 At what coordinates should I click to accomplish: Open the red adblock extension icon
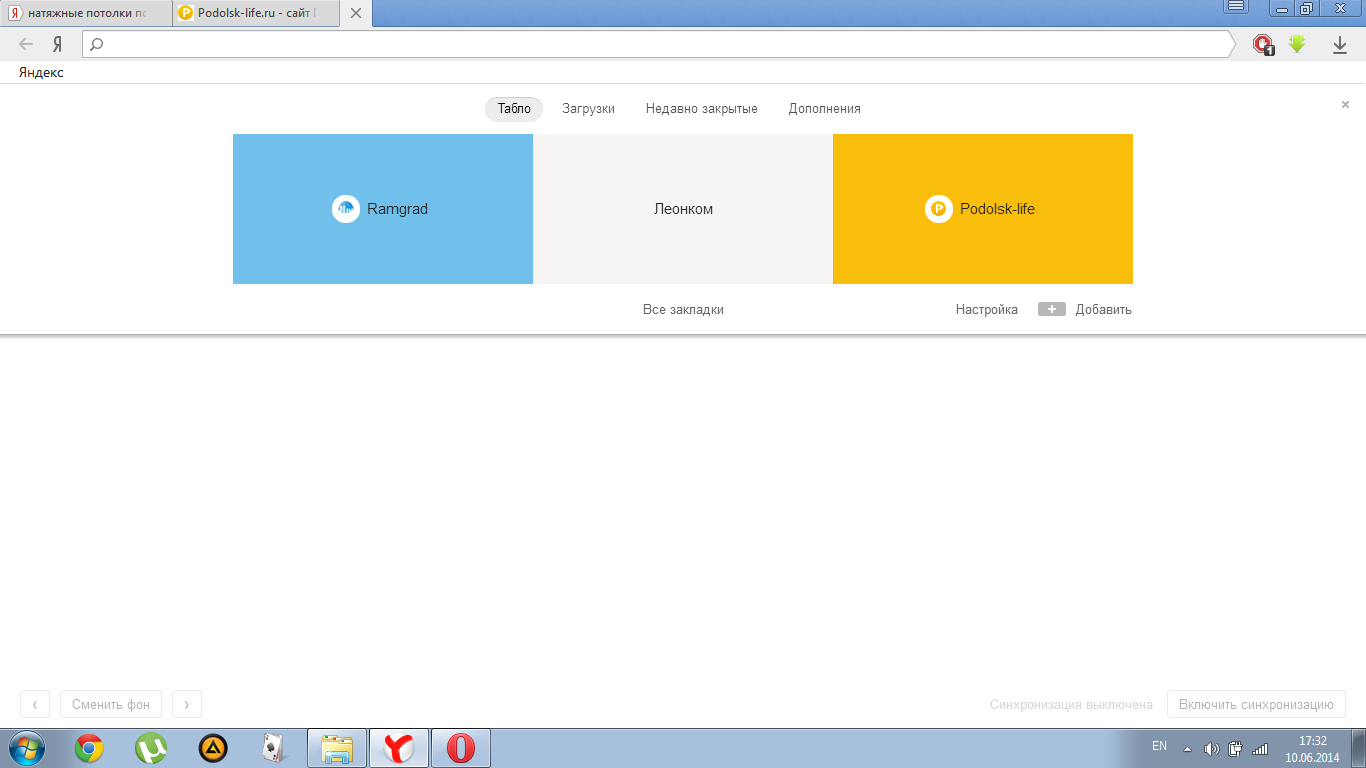tap(1264, 45)
